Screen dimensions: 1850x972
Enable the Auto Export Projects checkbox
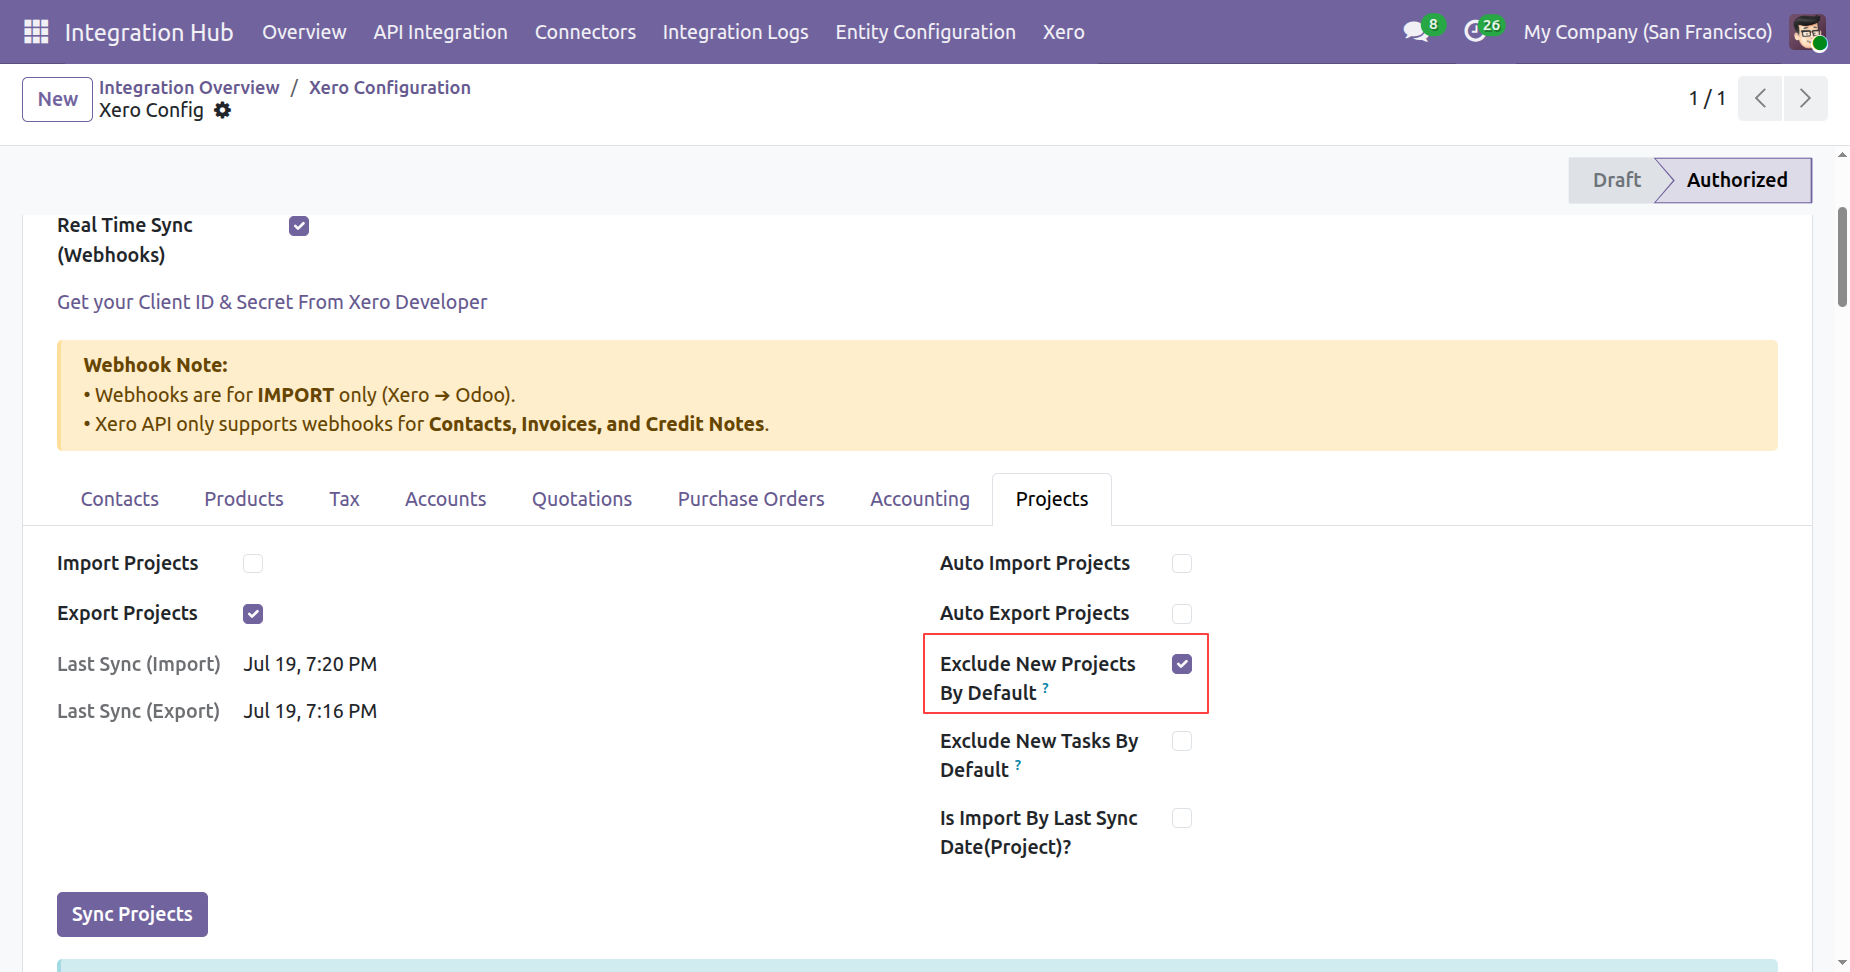[x=1182, y=614]
